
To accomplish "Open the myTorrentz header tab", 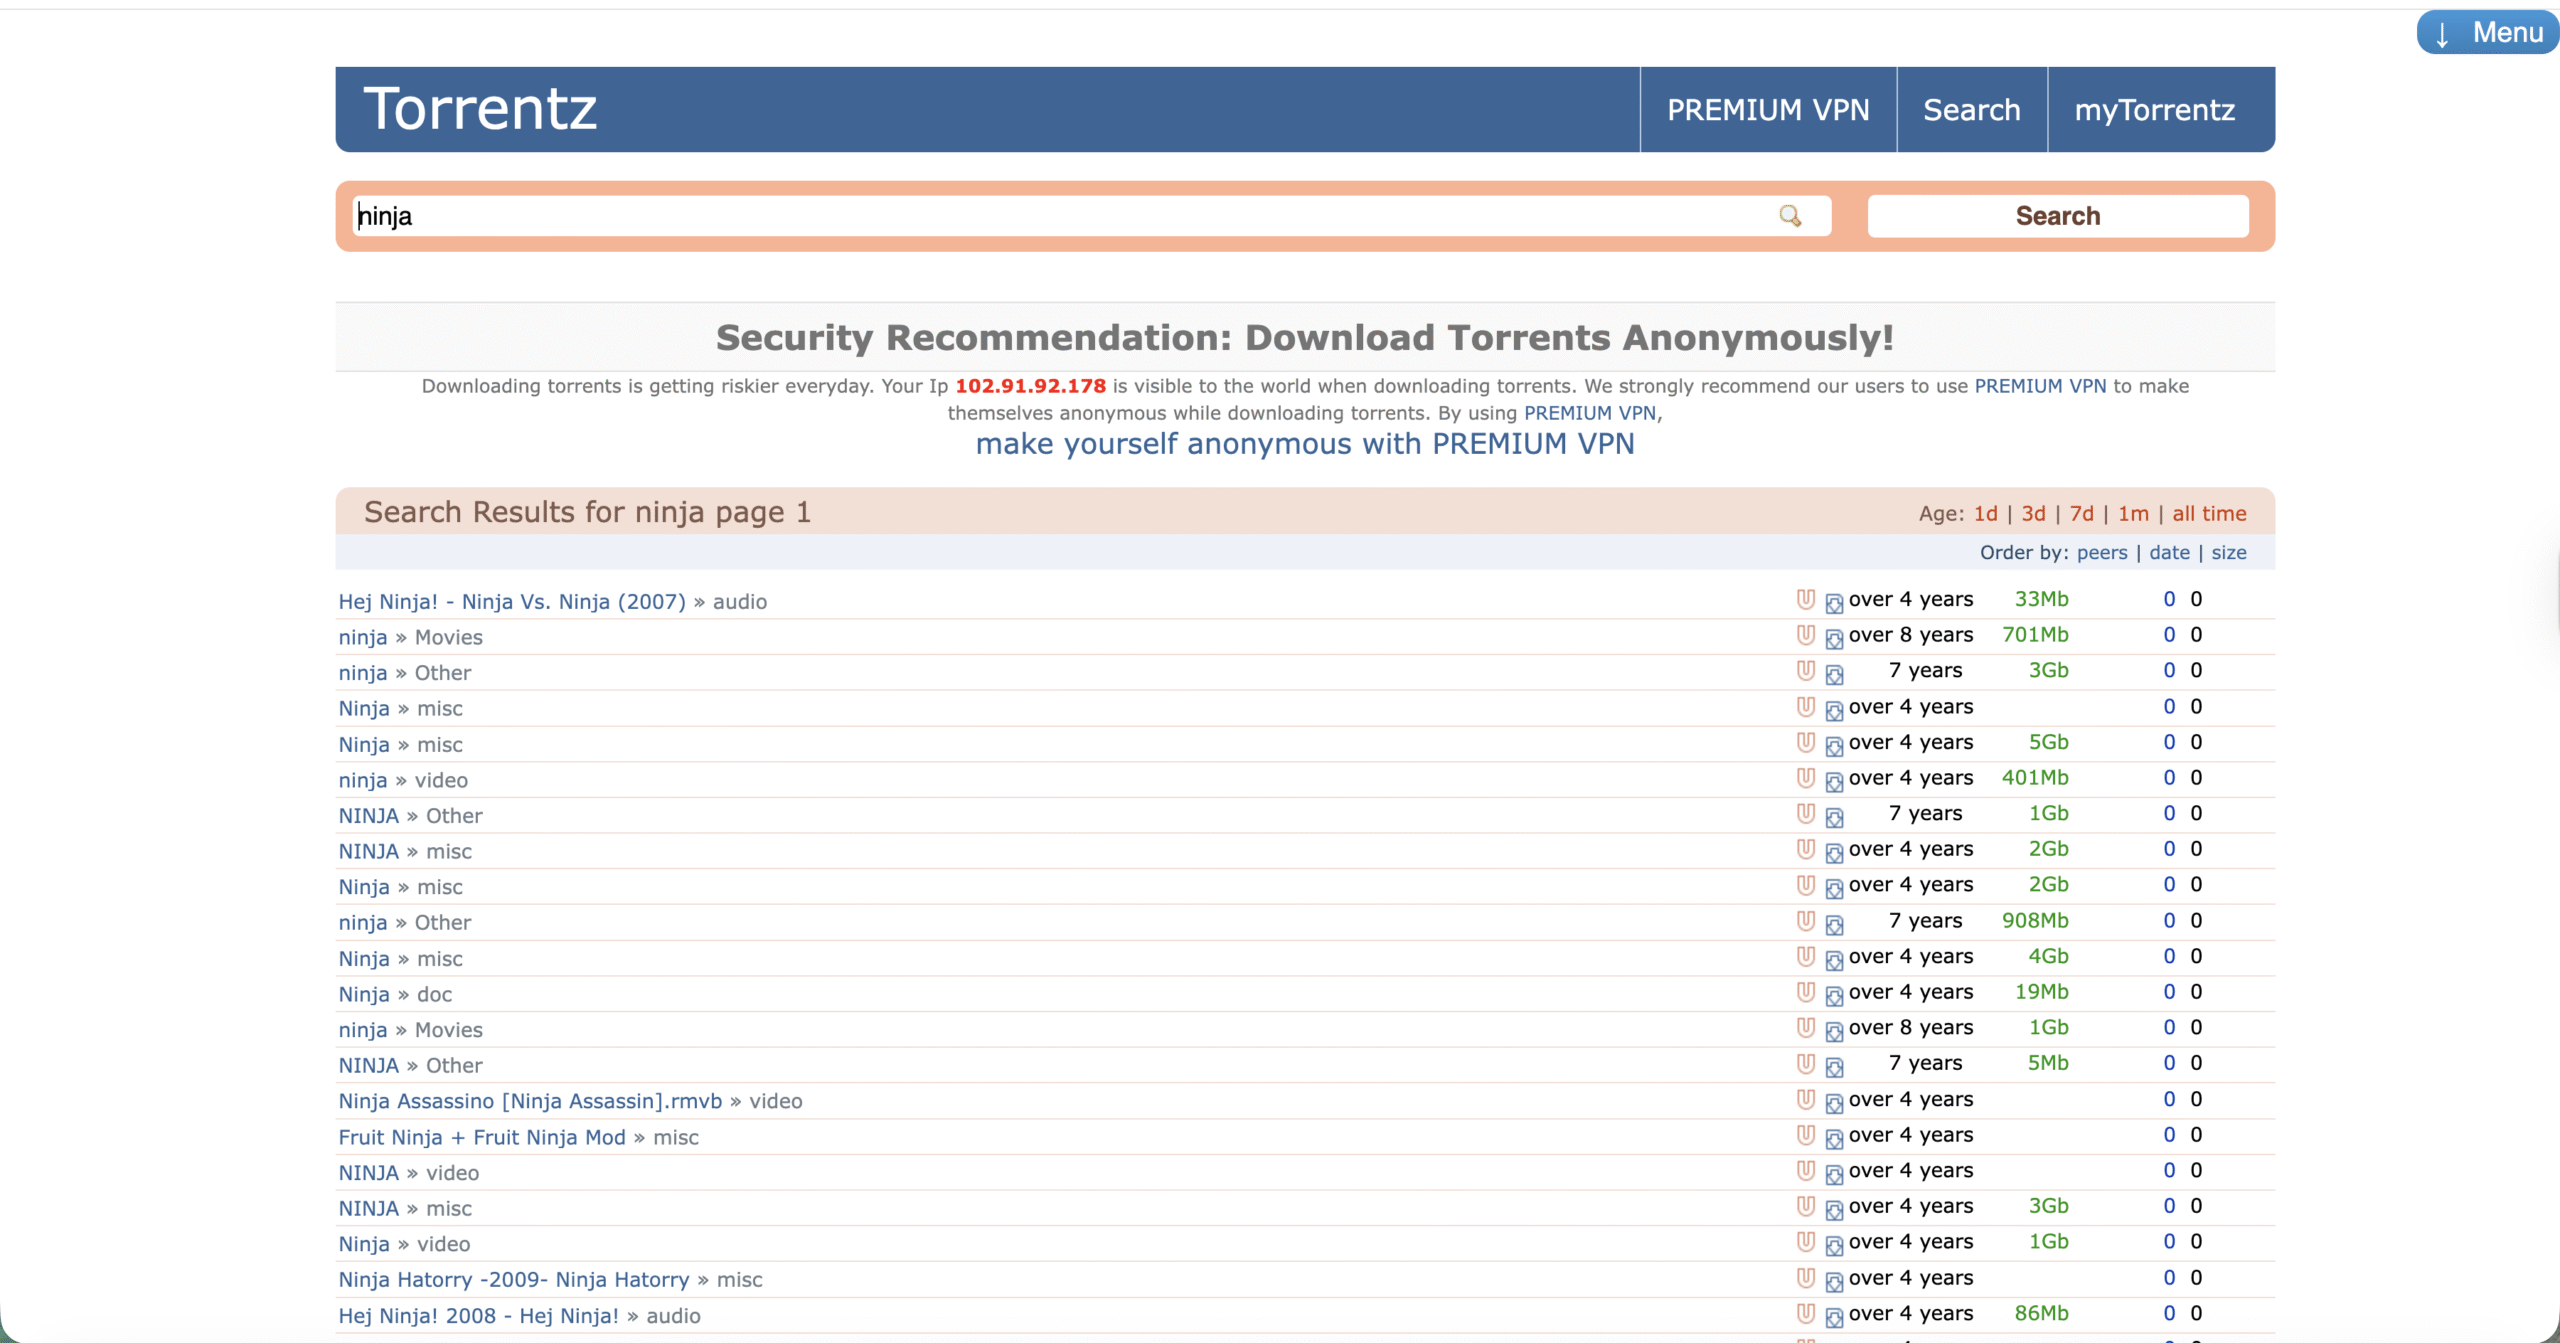I will tap(2154, 110).
